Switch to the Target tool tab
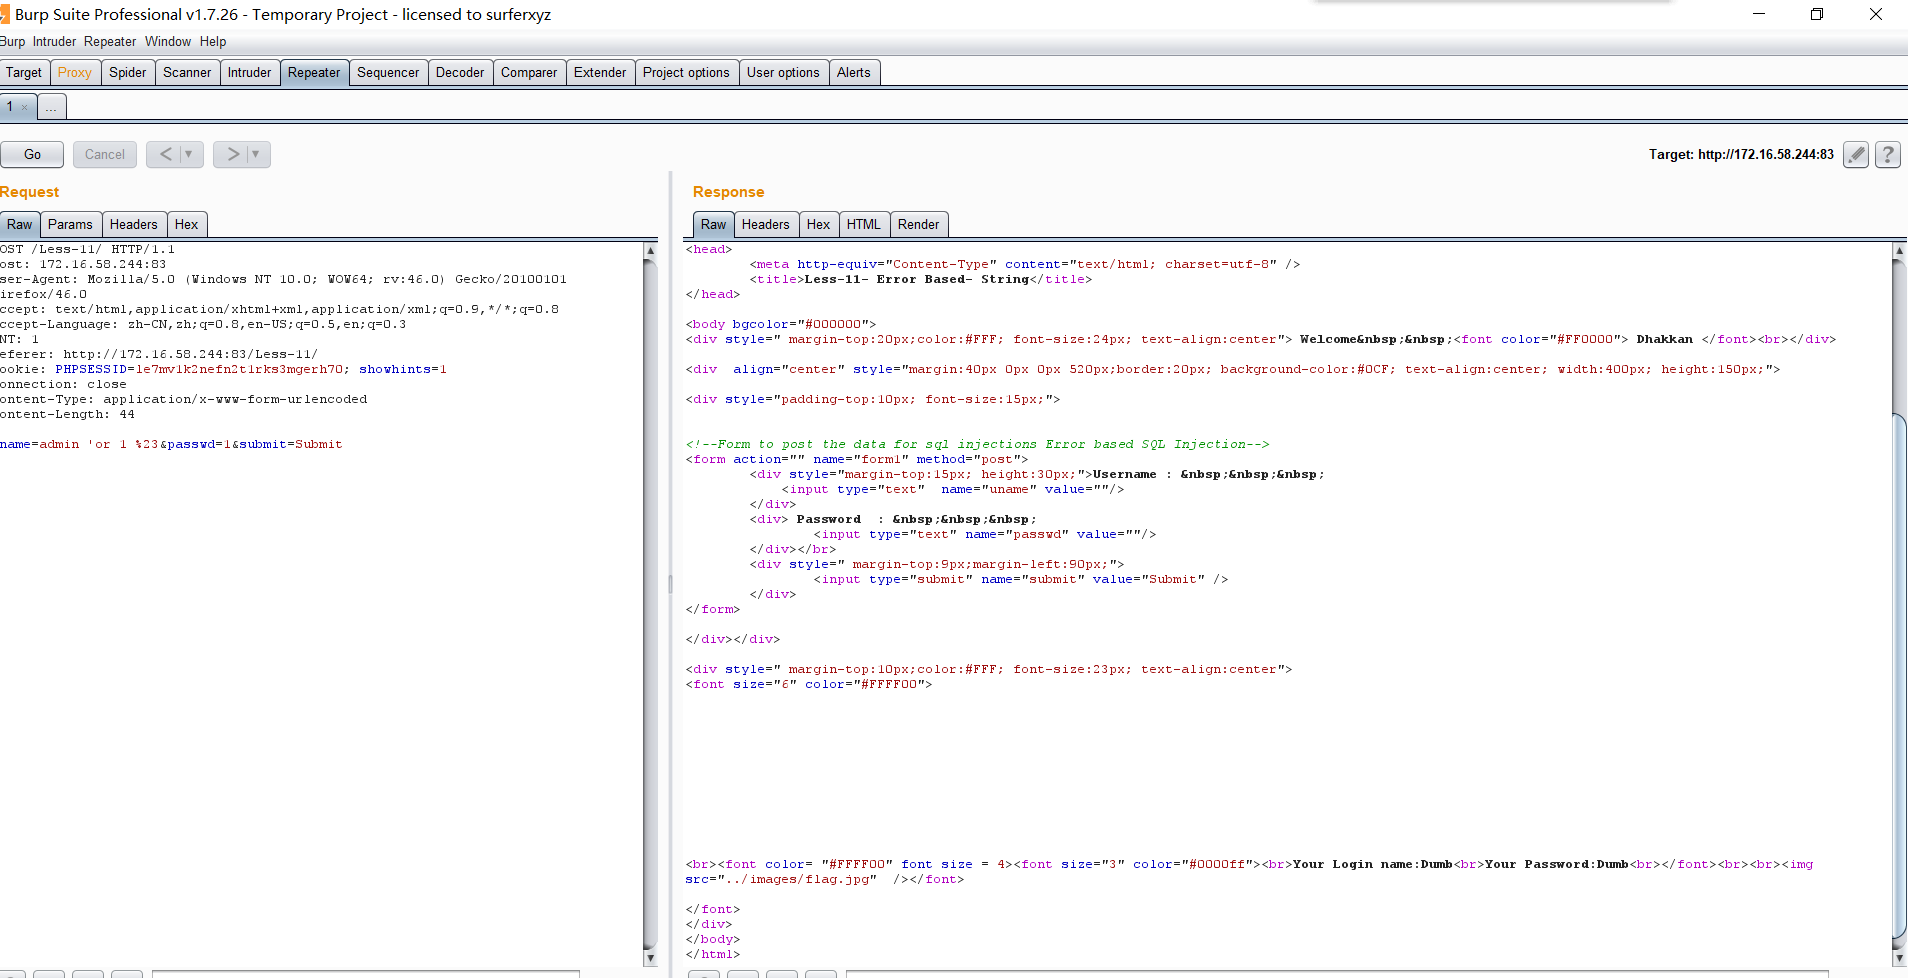Image resolution: width=1908 pixels, height=978 pixels. click(24, 72)
